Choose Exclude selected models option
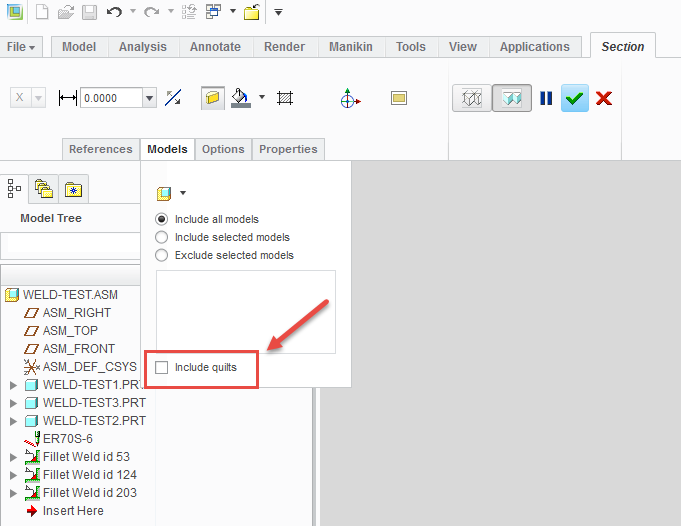The height and width of the screenshot is (526, 681). [x=162, y=255]
